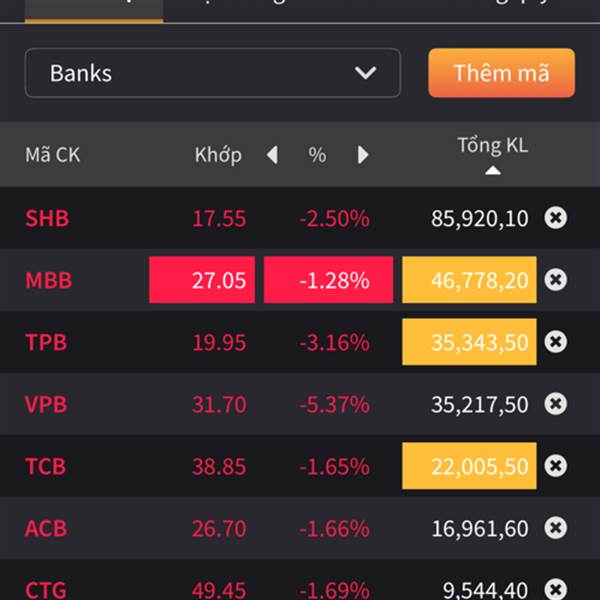Open the MBB stock symbol
The height and width of the screenshot is (600, 600).
49,280
